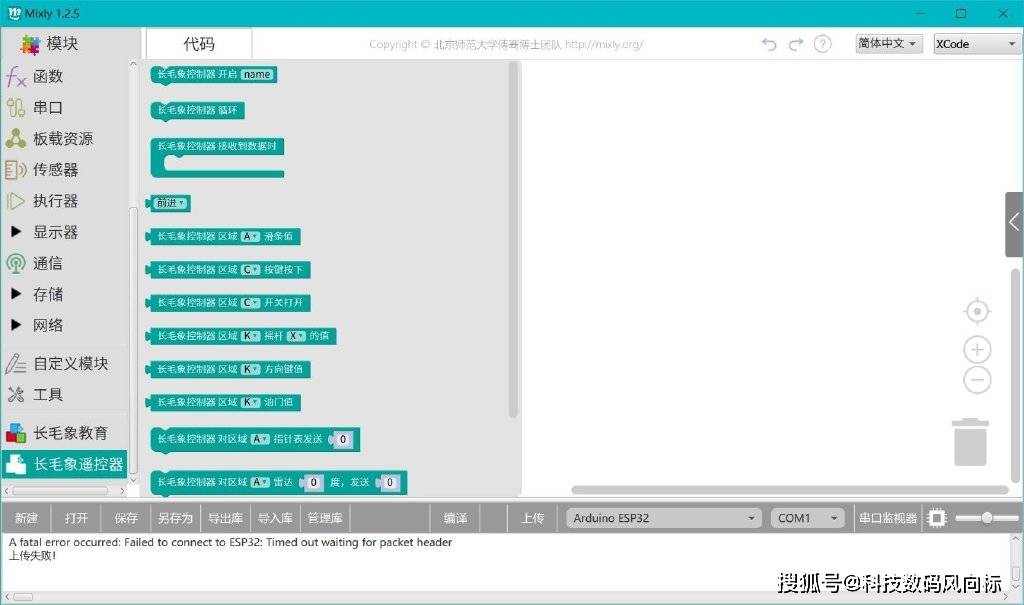Zoom out the workspace with the minus icon
The image size is (1024, 605).
tap(977, 380)
